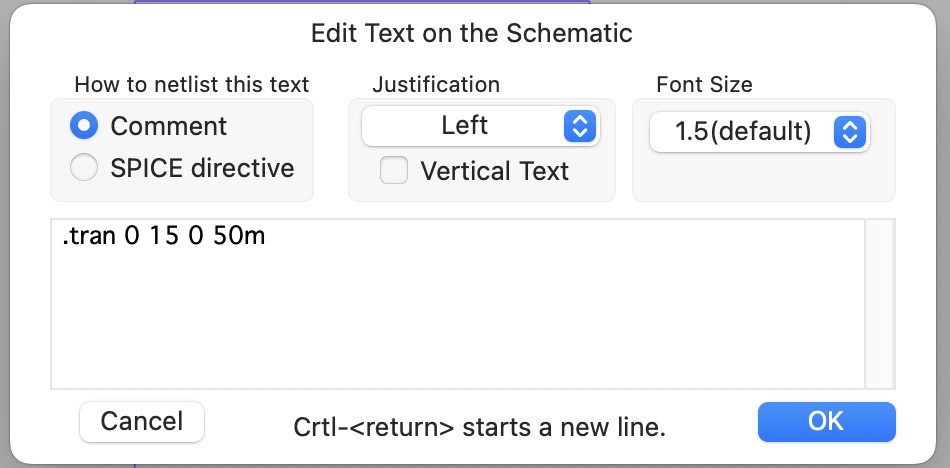950x468 pixels.
Task: Click the dialog title Edit Text on the Schematic
Action: tap(472, 33)
